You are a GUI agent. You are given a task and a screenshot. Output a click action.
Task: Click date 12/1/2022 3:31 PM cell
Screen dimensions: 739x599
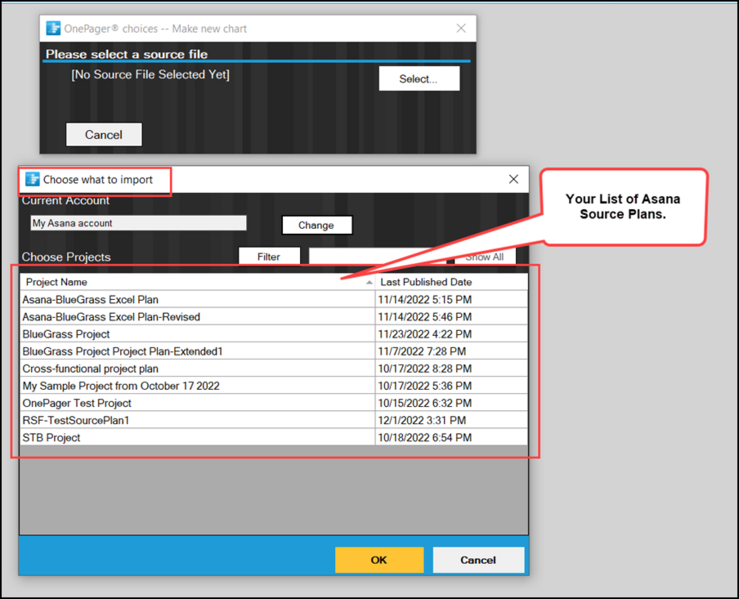point(452,420)
